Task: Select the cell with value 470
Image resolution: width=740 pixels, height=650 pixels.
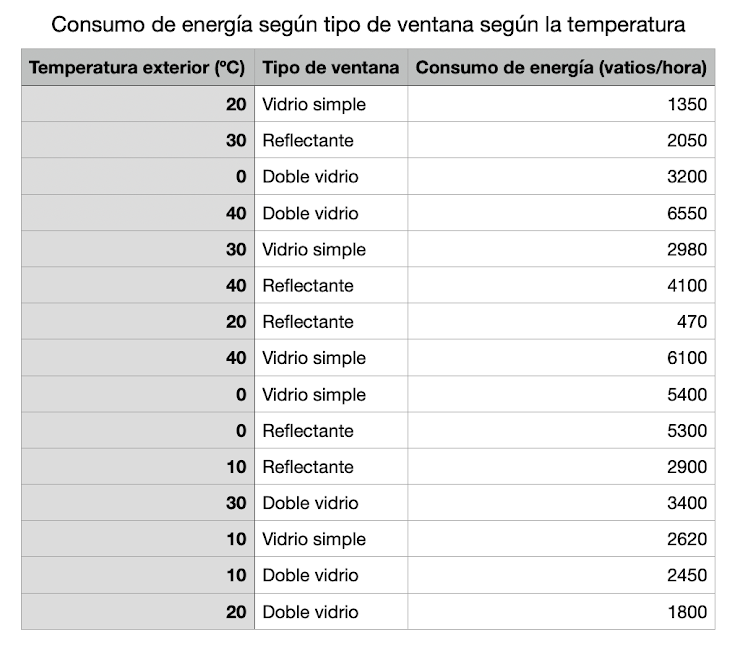Action: 561,321
